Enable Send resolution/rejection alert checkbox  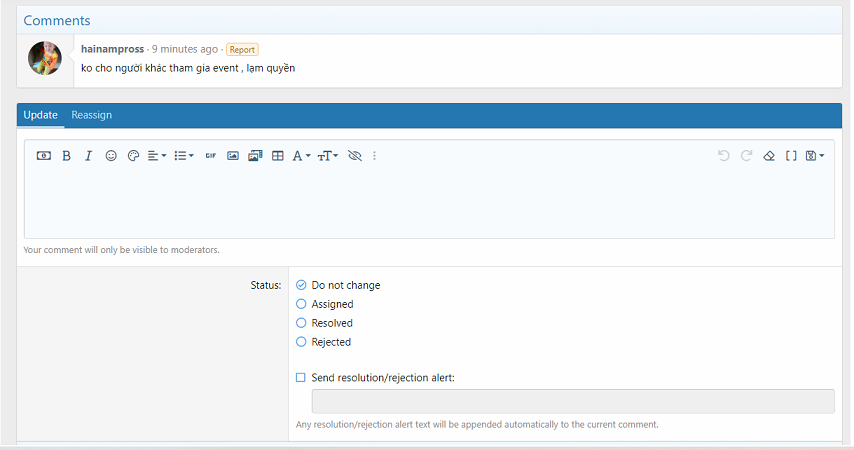click(x=301, y=378)
